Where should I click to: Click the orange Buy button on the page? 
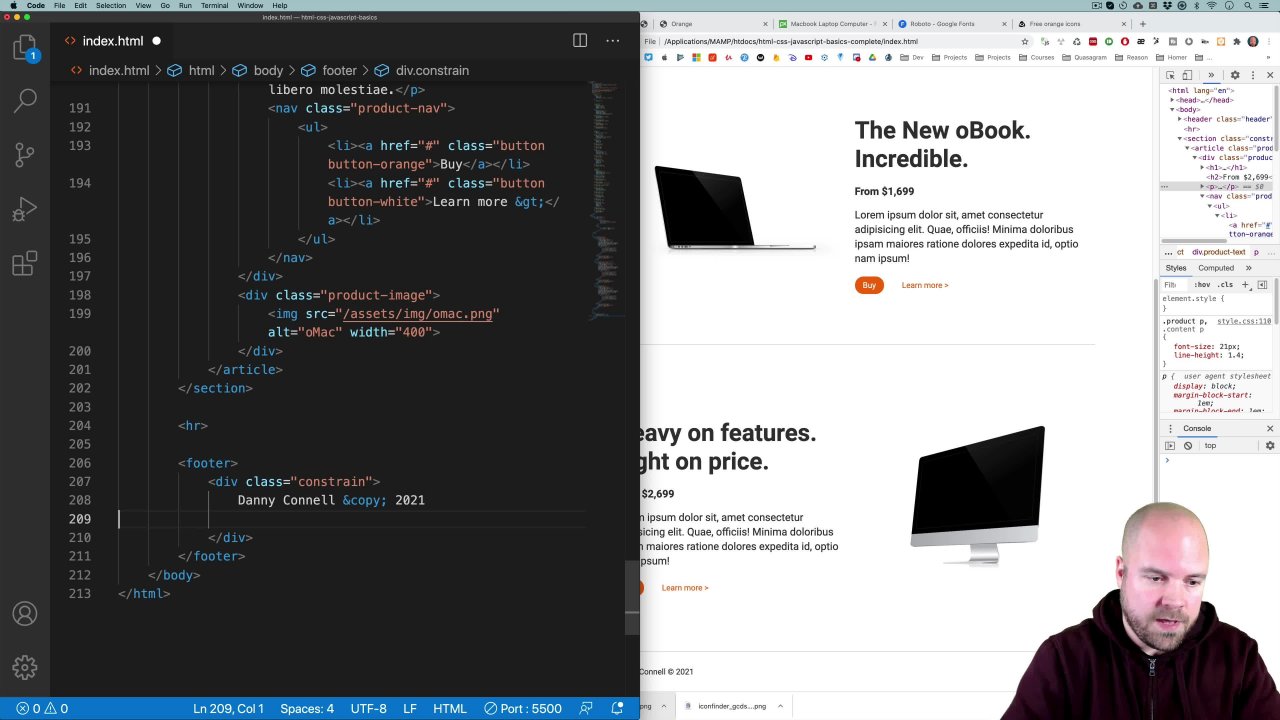point(869,285)
